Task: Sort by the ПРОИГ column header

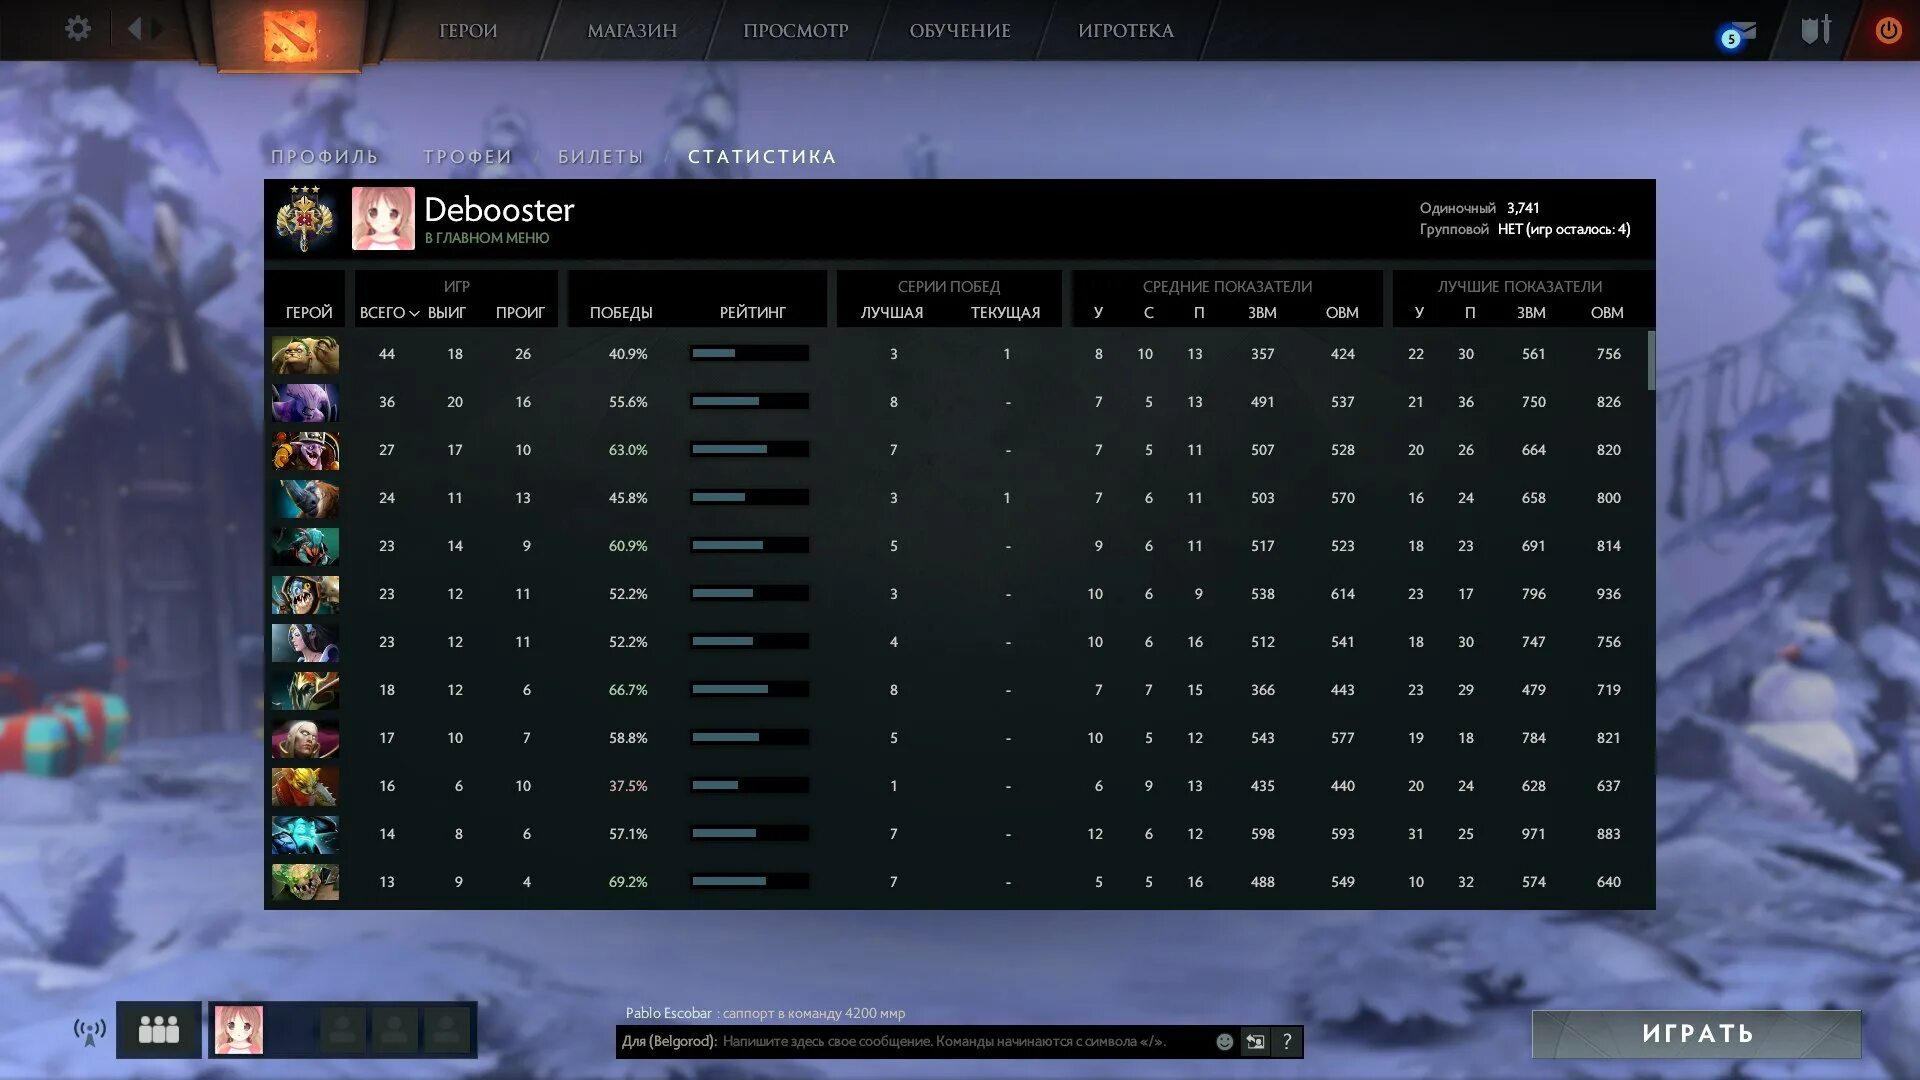Action: click(x=521, y=313)
